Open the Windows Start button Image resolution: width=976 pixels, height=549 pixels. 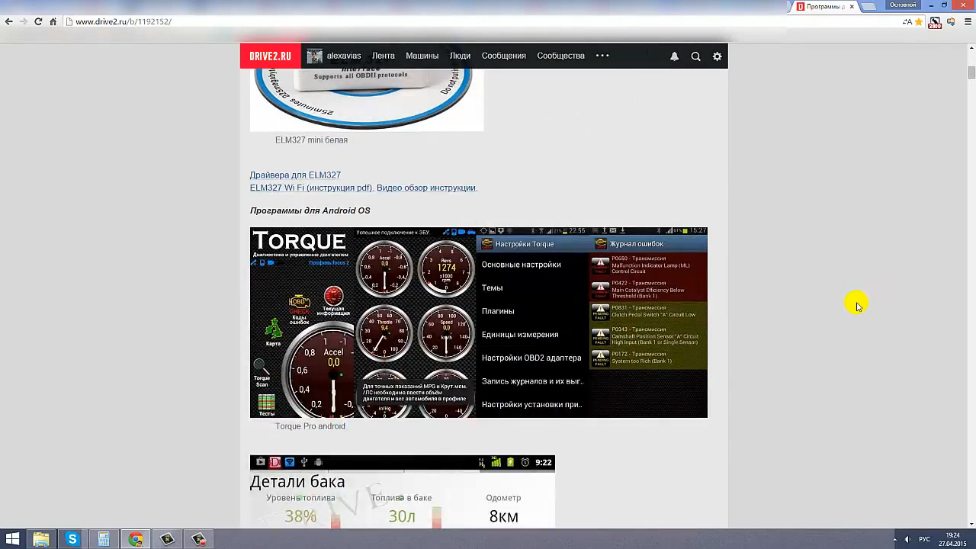coord(12,539)
